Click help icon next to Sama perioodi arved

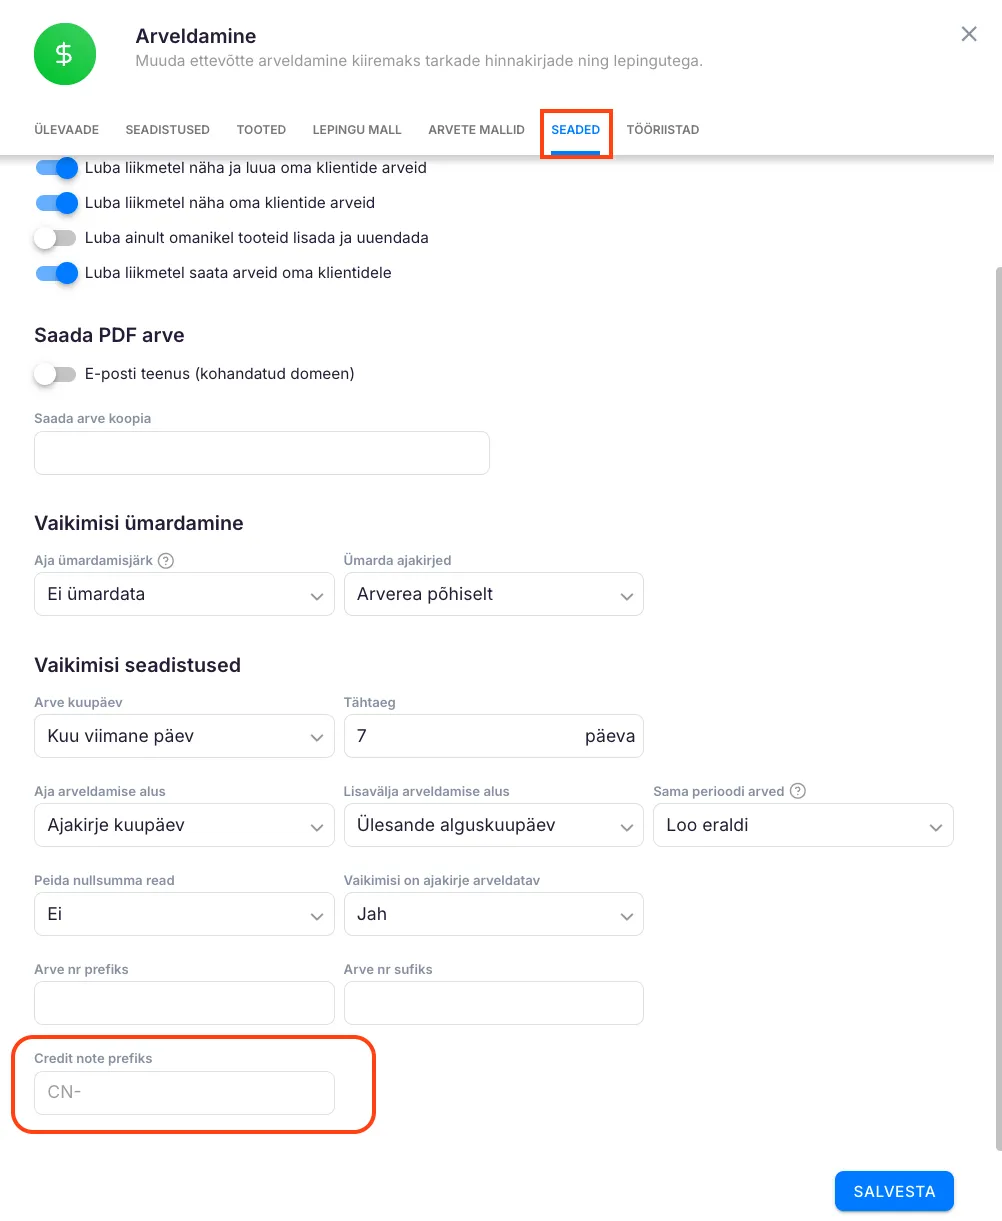(797, 791)
